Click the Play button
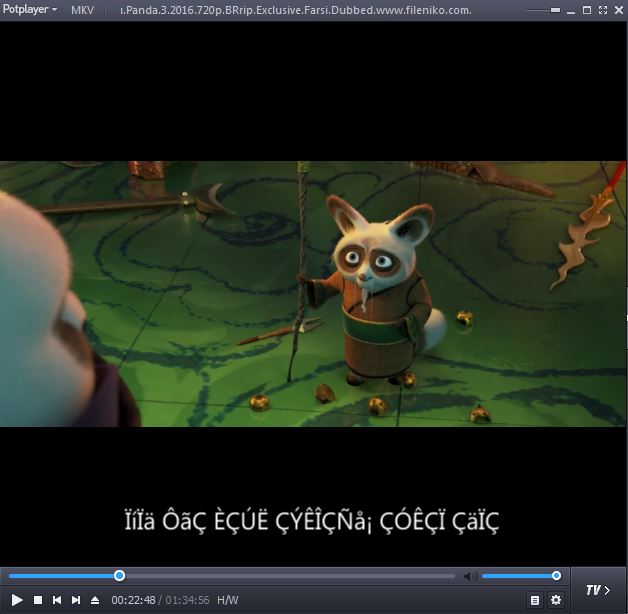628x614 pixels. [x=16, y=600]
